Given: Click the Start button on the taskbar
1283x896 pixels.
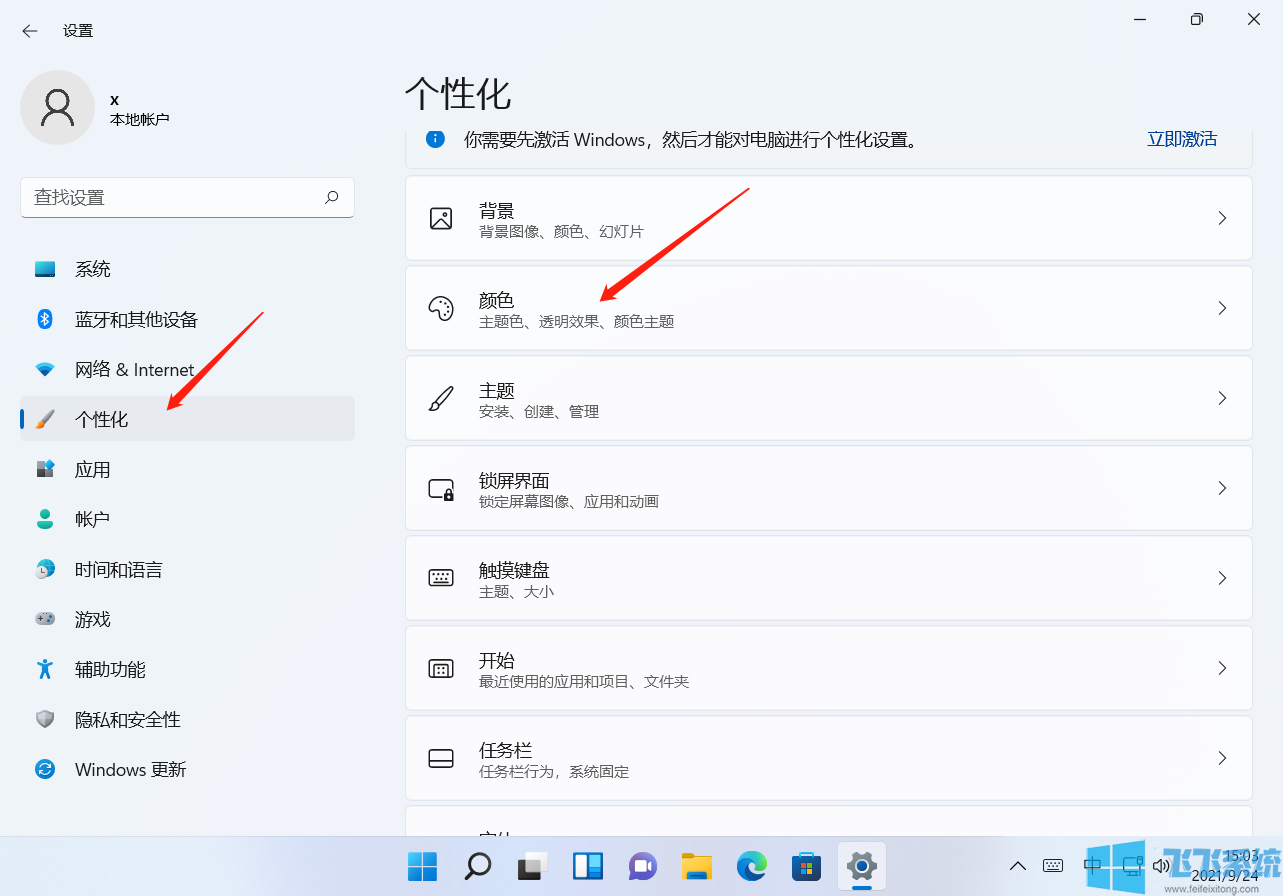Looking at the screenshot, I should (421, 866).
